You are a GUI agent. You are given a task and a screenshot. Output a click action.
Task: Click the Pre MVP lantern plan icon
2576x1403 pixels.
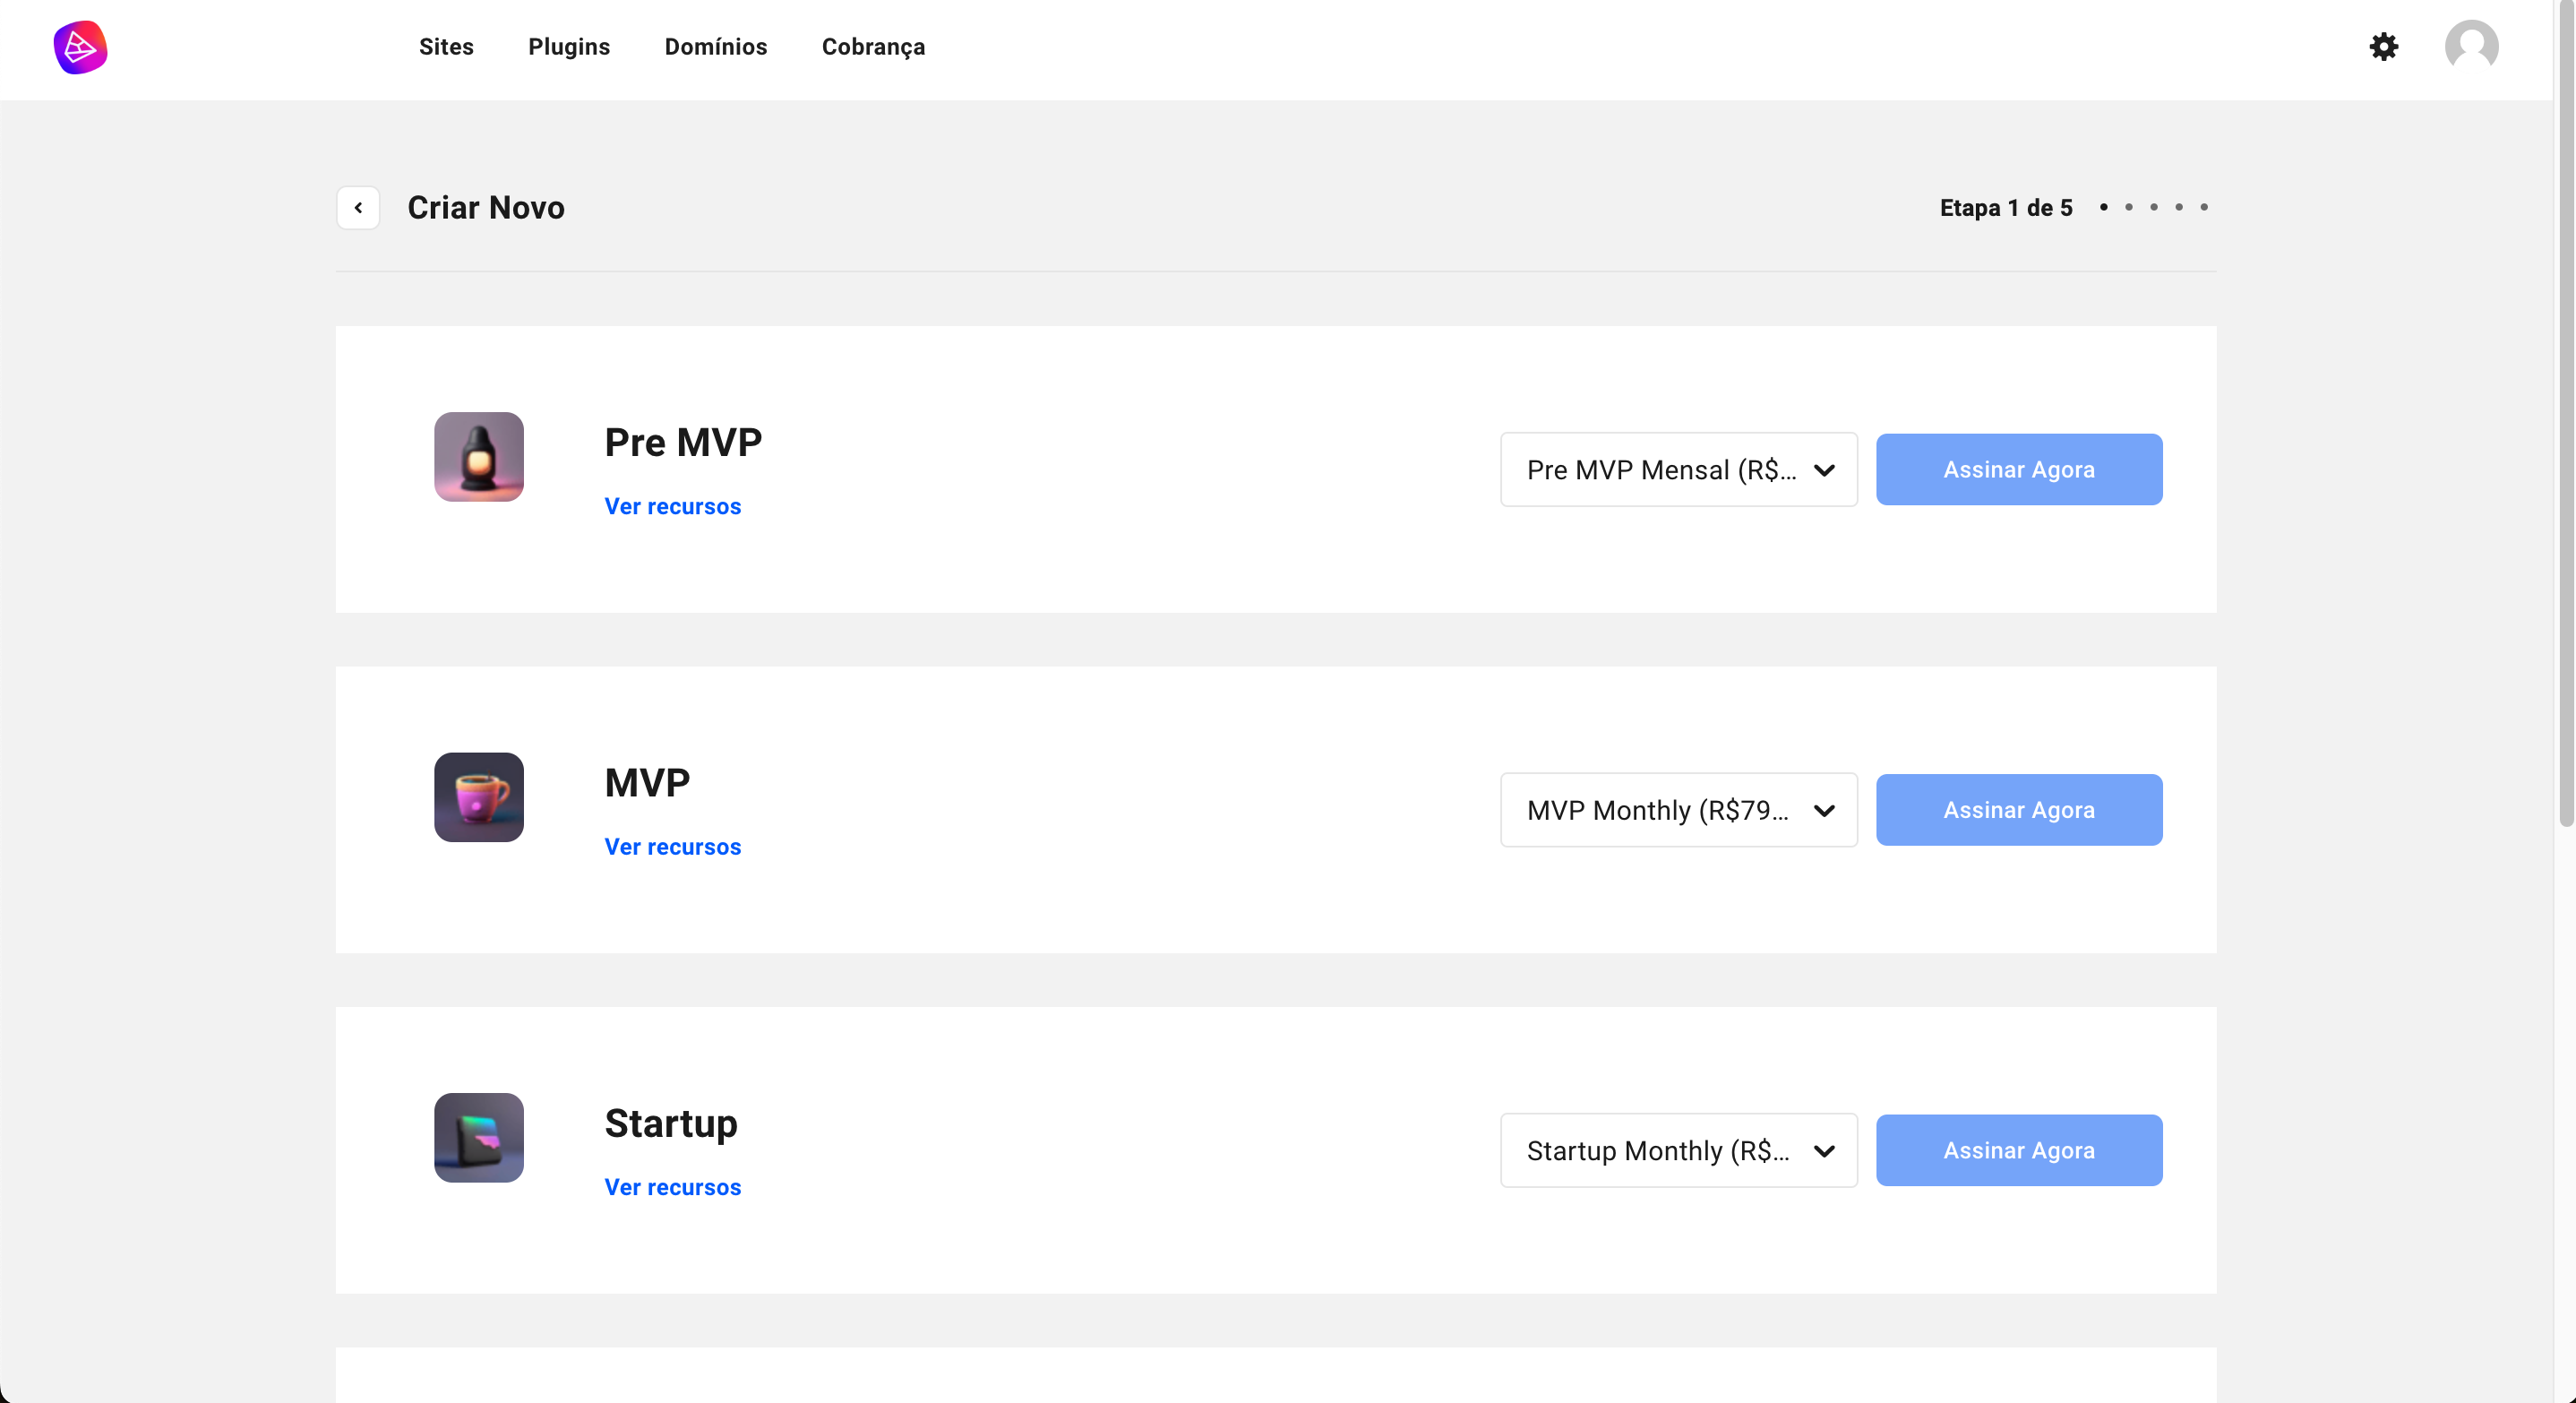479,457
